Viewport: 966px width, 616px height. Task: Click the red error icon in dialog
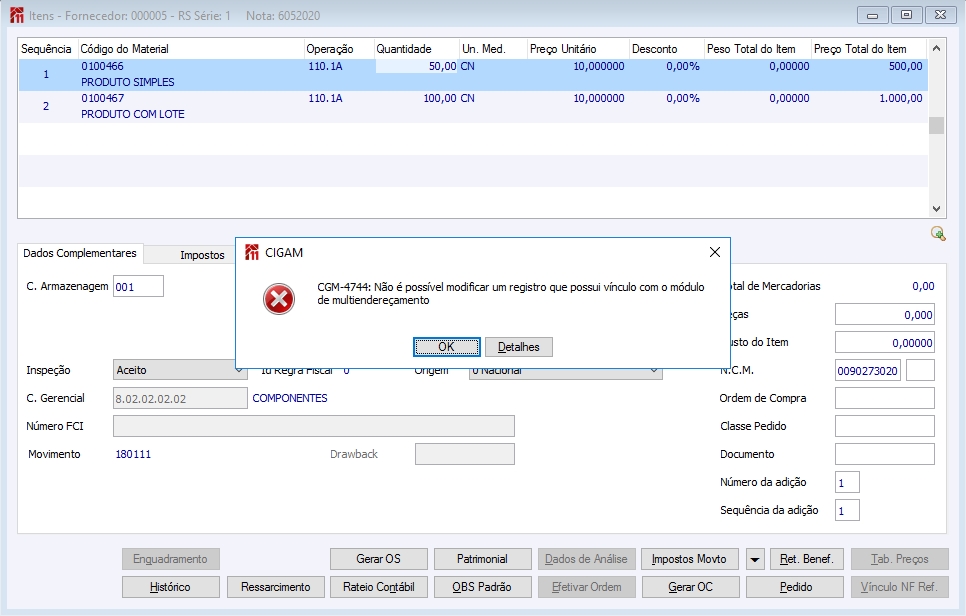tap(279, 299)
